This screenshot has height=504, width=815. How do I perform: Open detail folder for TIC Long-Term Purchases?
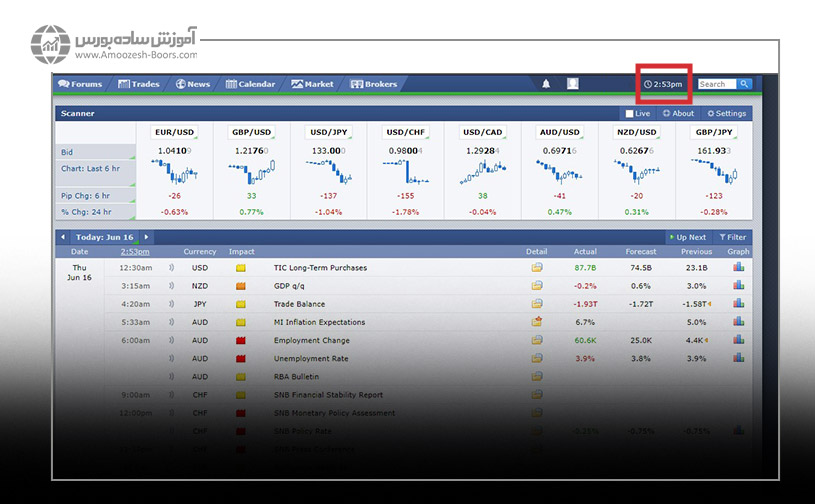click(537, 268)
